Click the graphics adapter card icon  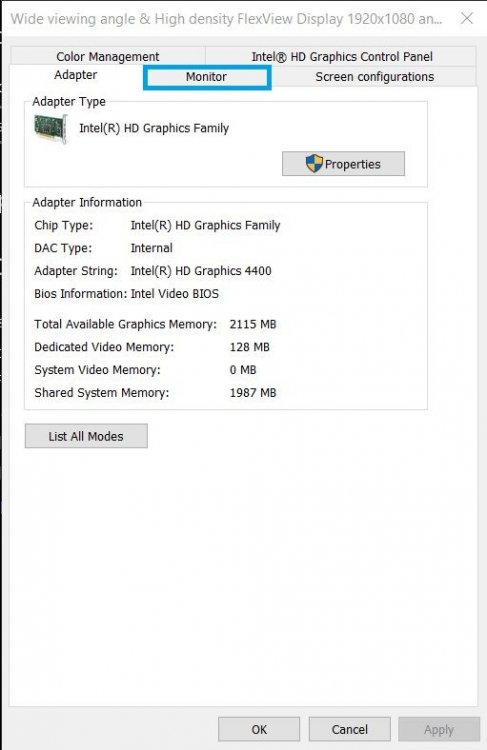point(51,129)
